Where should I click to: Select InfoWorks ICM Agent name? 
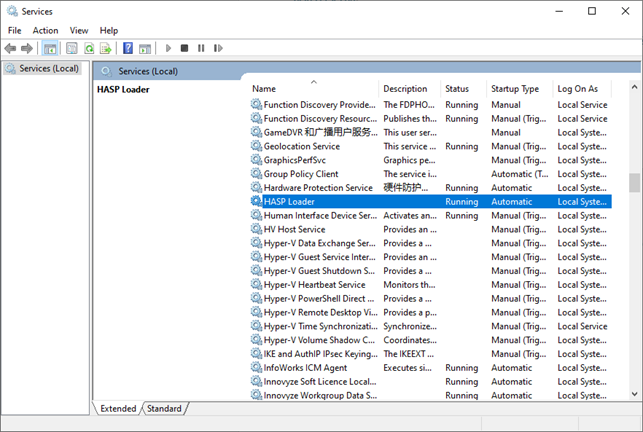pyautogui.click(x=305, y=368)
